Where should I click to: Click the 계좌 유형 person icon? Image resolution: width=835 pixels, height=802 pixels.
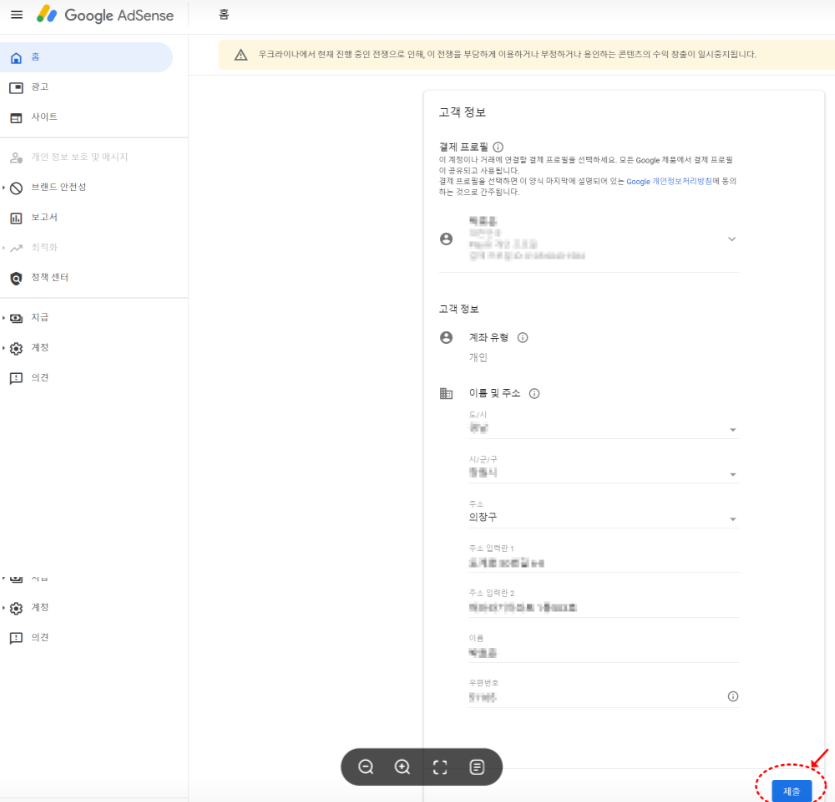click(446, 337)
